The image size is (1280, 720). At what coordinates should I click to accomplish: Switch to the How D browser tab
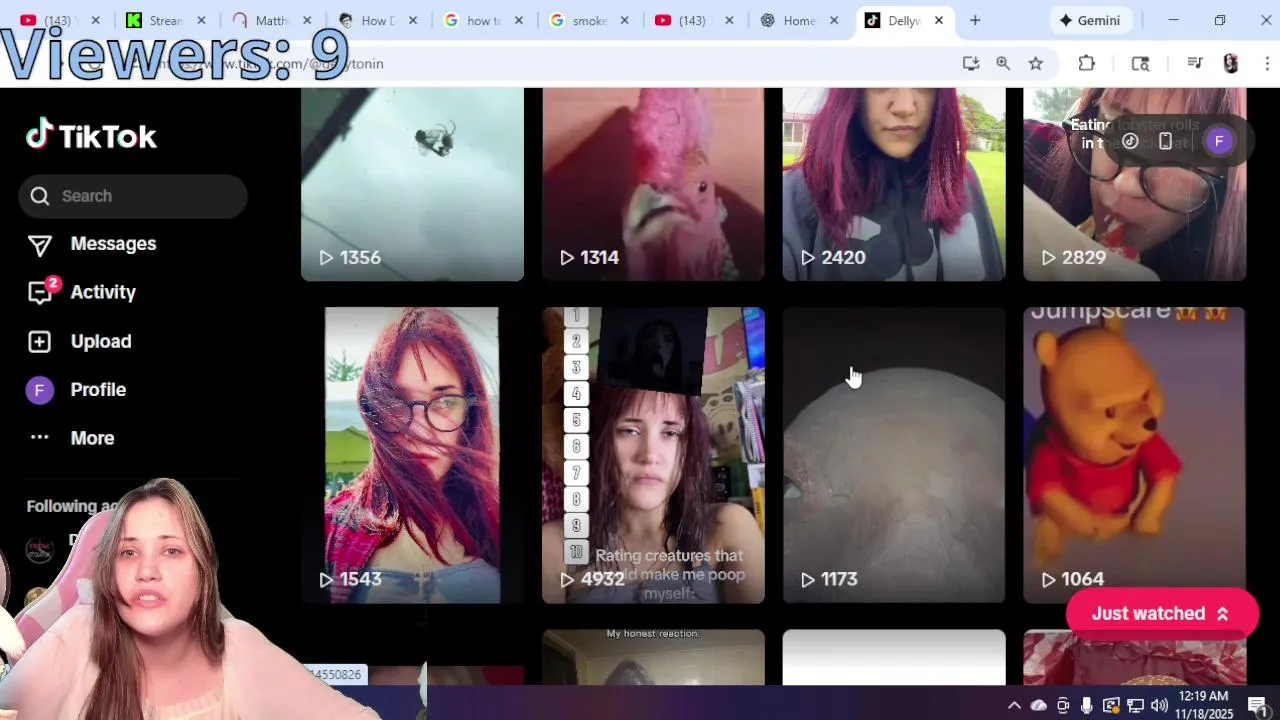pos(376,20)
